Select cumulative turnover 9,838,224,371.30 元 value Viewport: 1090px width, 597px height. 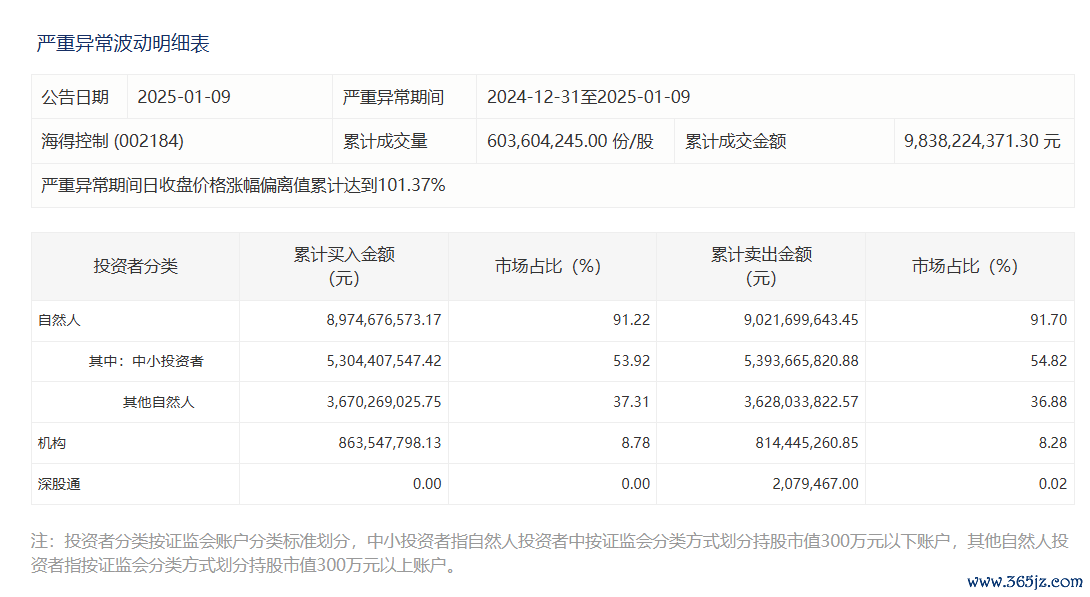point(981,141)
